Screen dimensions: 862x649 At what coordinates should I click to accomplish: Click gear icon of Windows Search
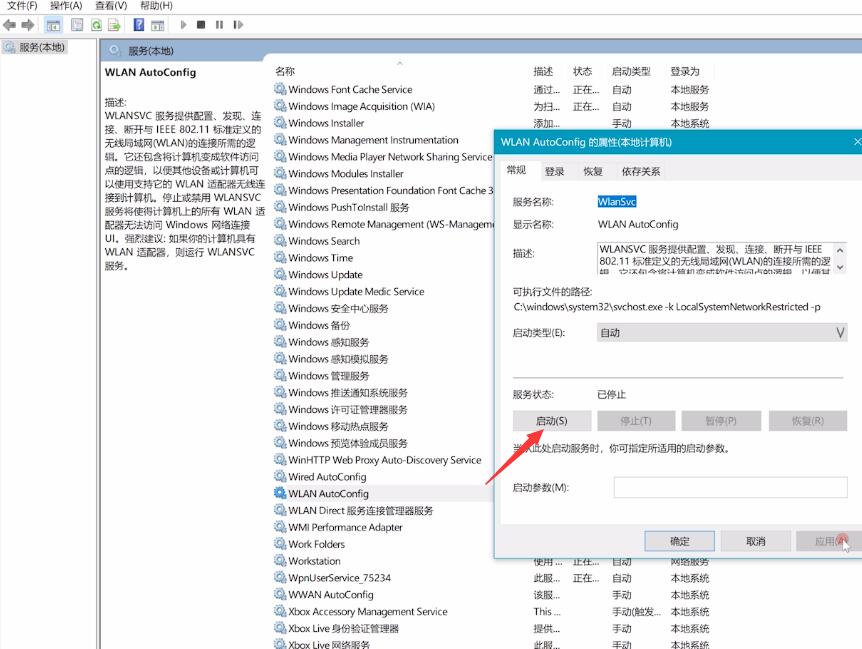point(280,240)
